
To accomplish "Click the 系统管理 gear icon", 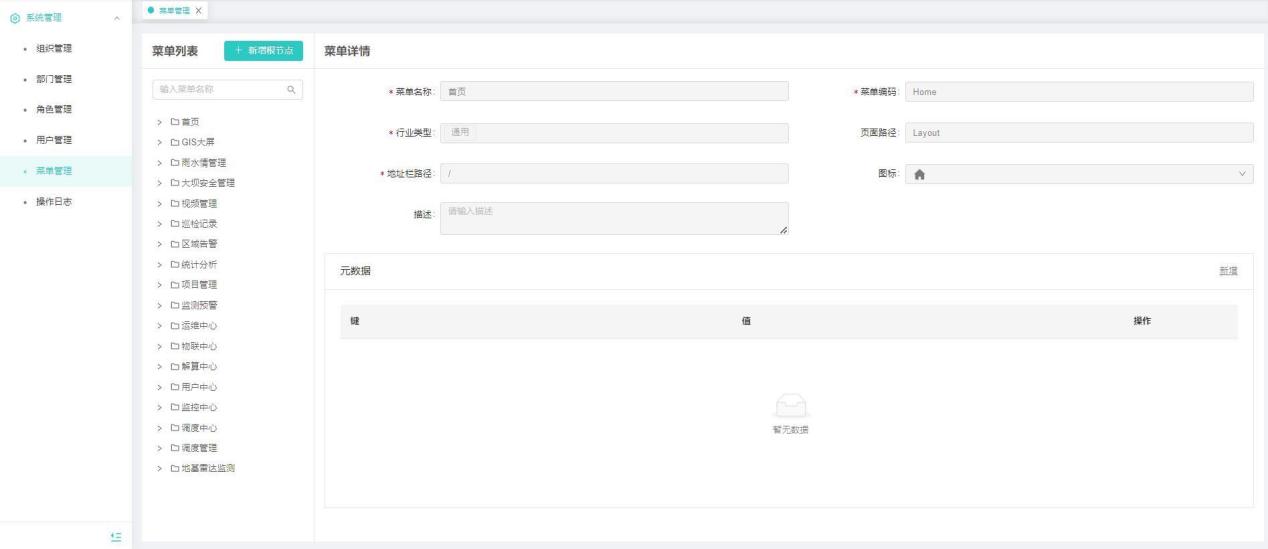I will coord(11,18).
